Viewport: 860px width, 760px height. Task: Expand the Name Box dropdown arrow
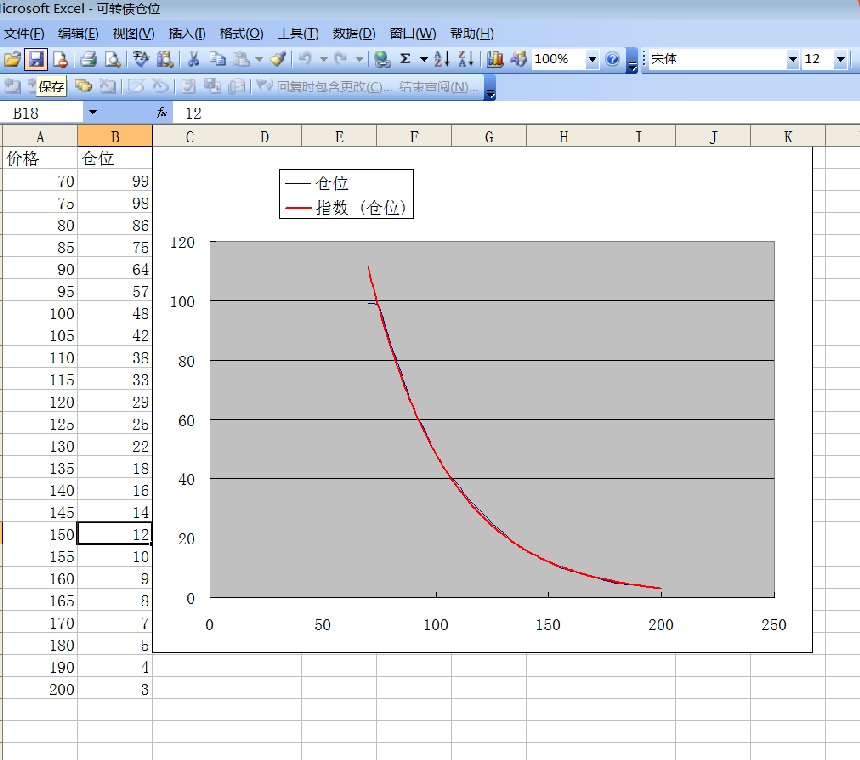point(93,113)
